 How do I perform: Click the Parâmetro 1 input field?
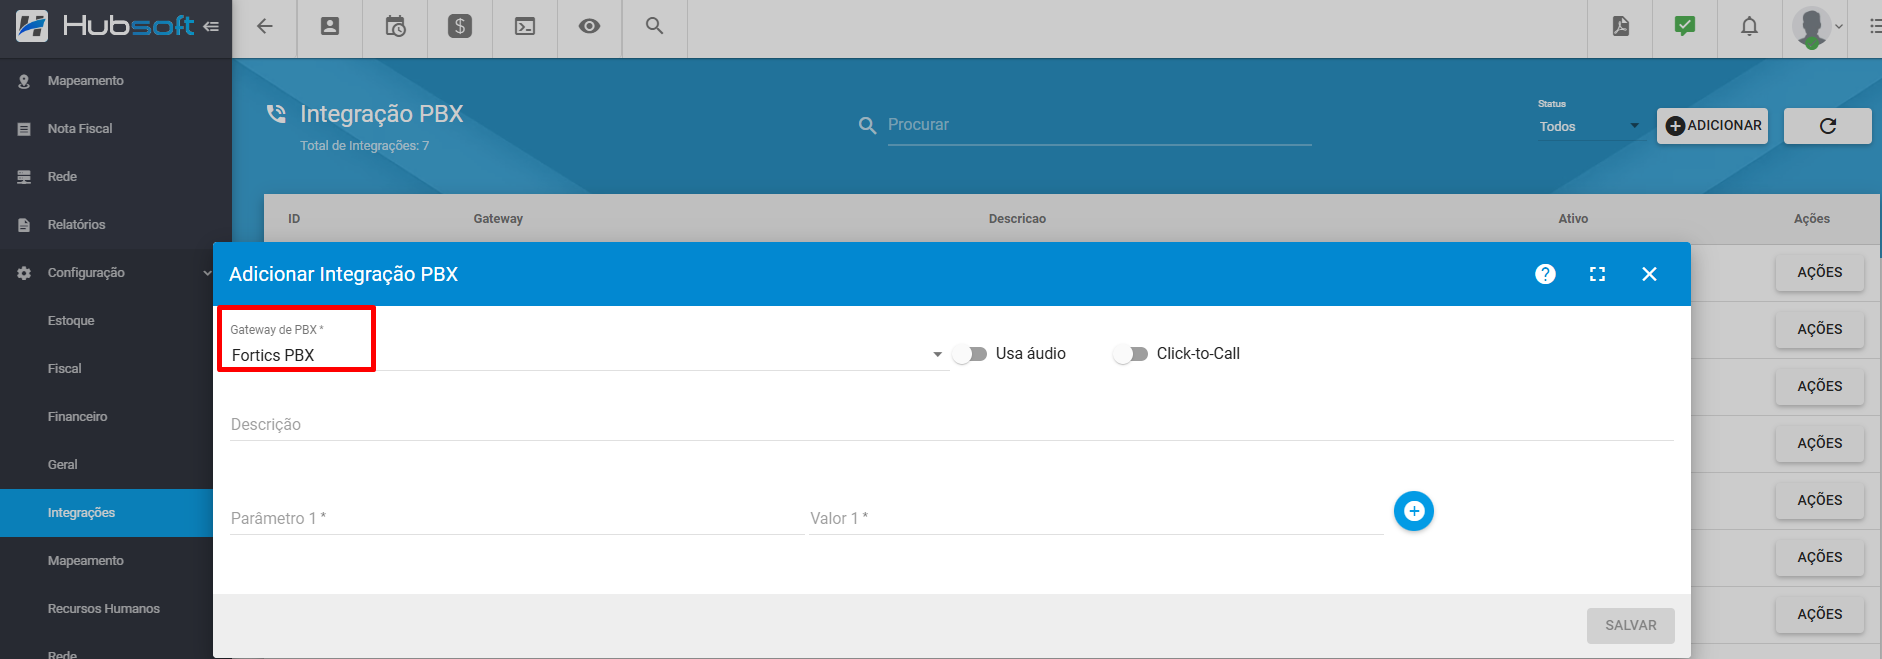(x=517, y=519)
